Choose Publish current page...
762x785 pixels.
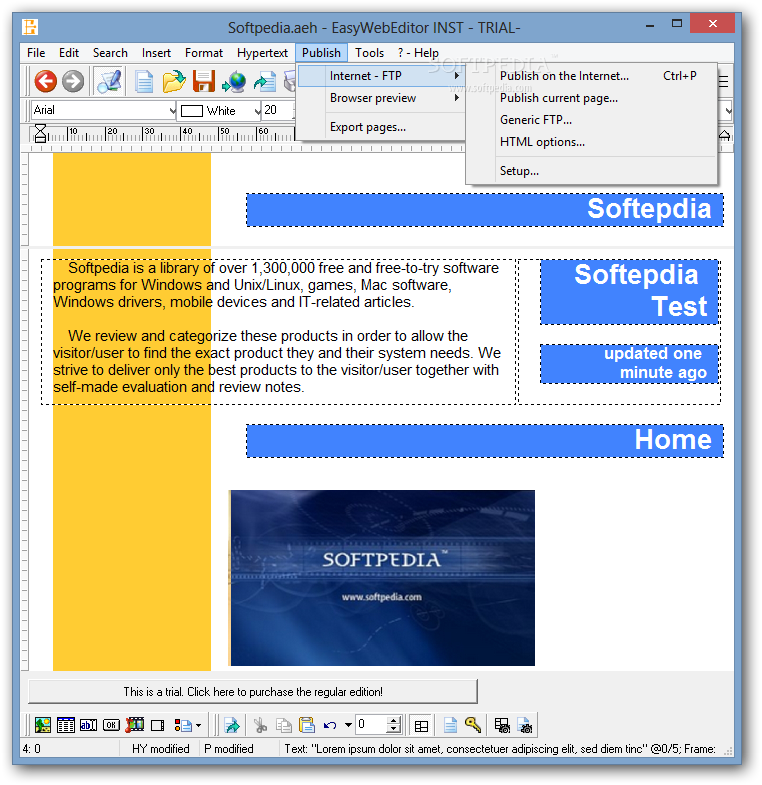(x=592, y=98)
